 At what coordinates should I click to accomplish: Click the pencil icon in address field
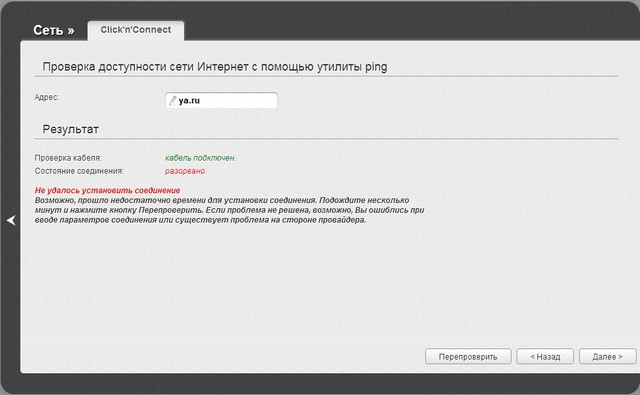[173, 100]
